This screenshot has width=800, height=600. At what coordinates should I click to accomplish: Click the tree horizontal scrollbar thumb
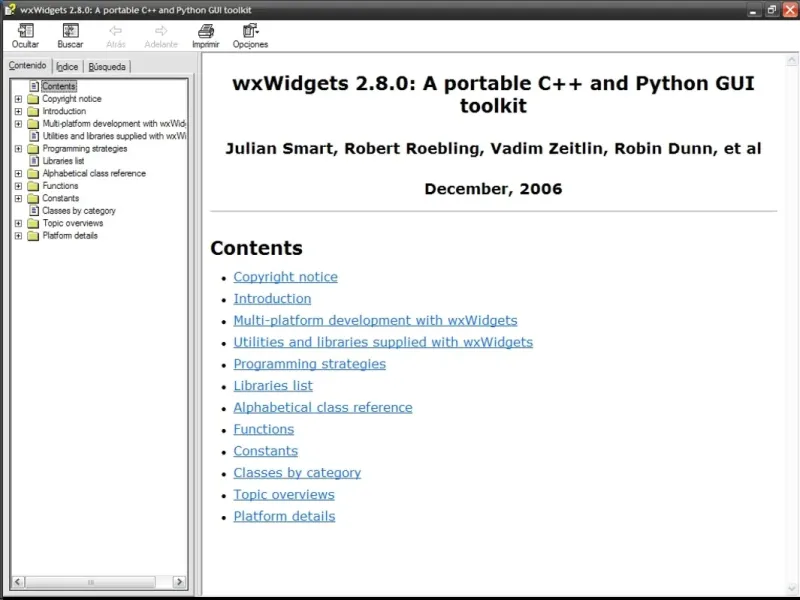click(90, 582)
